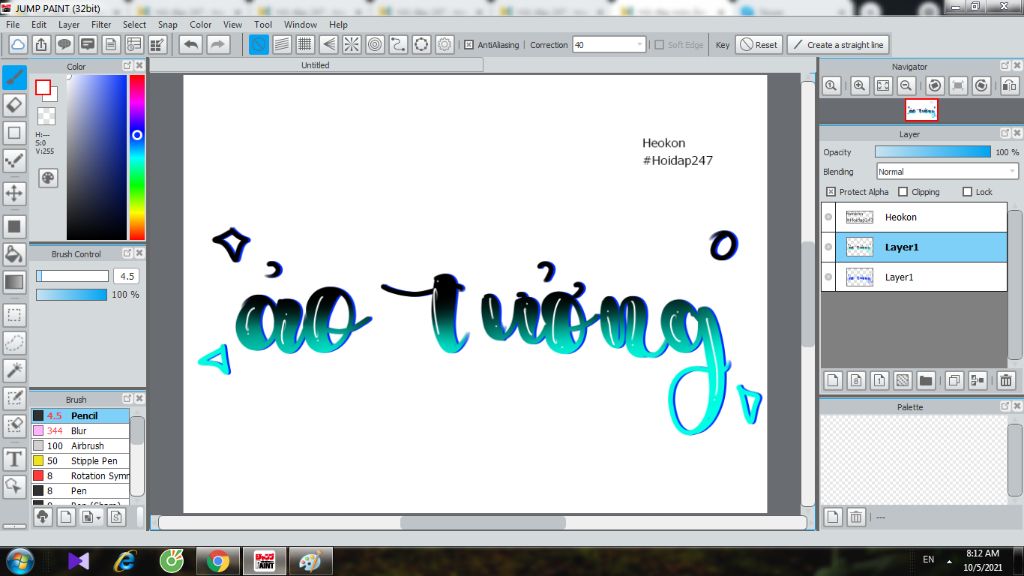Toggle the AntiAliasing checkbox

tap(469, 44)
